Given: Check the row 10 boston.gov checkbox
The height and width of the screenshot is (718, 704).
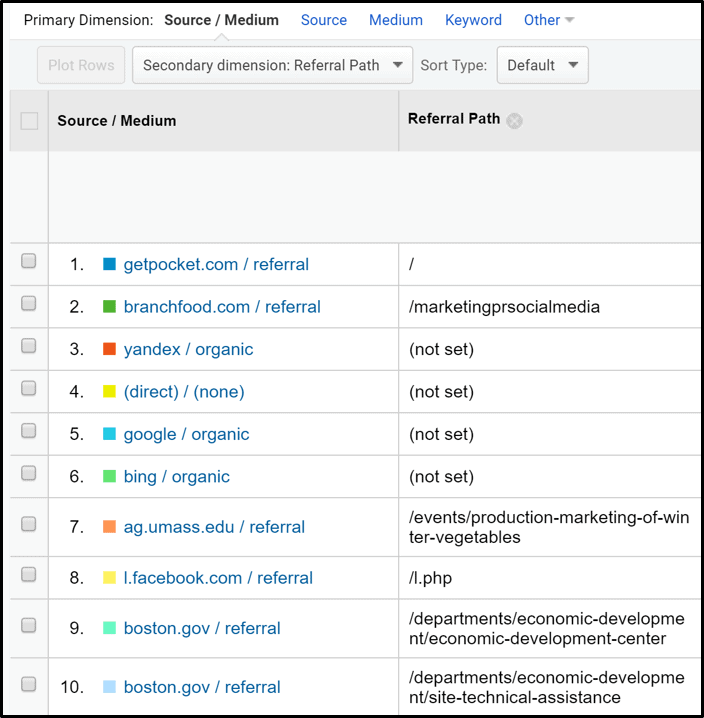Looking at the screenshot, I should (x=29, y=684).
